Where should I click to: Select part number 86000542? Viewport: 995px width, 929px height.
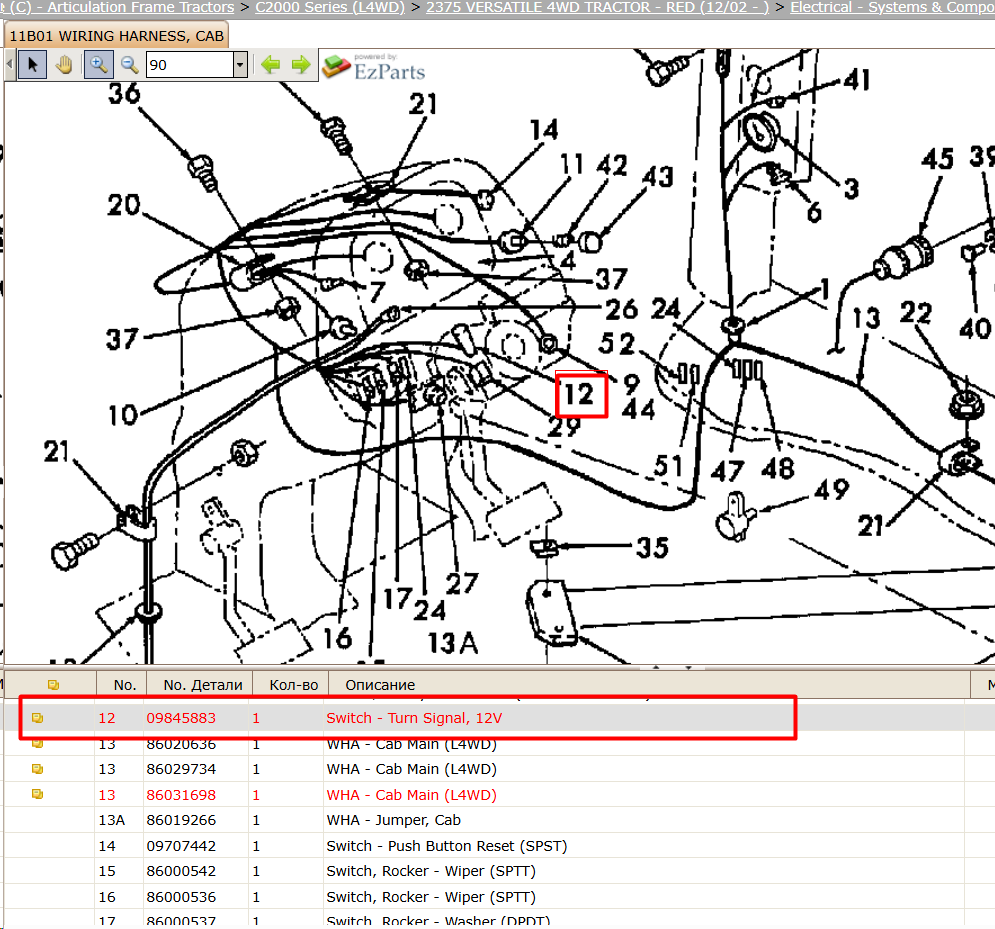(181, 871)
